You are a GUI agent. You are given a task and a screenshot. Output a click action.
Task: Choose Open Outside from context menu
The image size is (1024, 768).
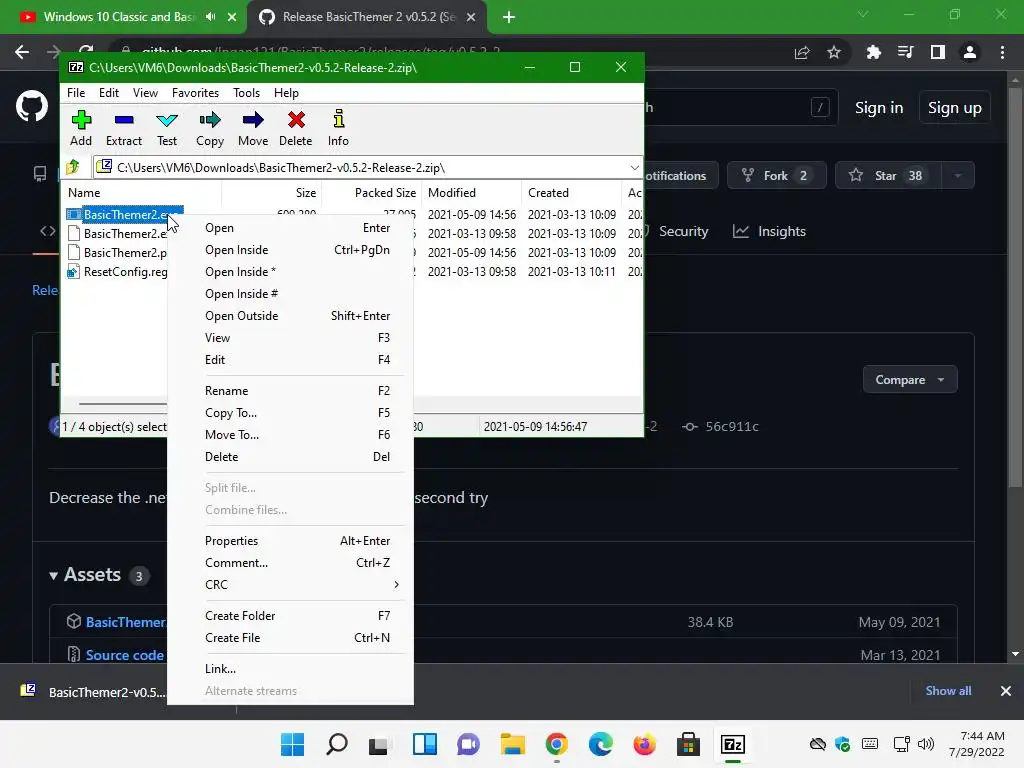click(291, 316)
